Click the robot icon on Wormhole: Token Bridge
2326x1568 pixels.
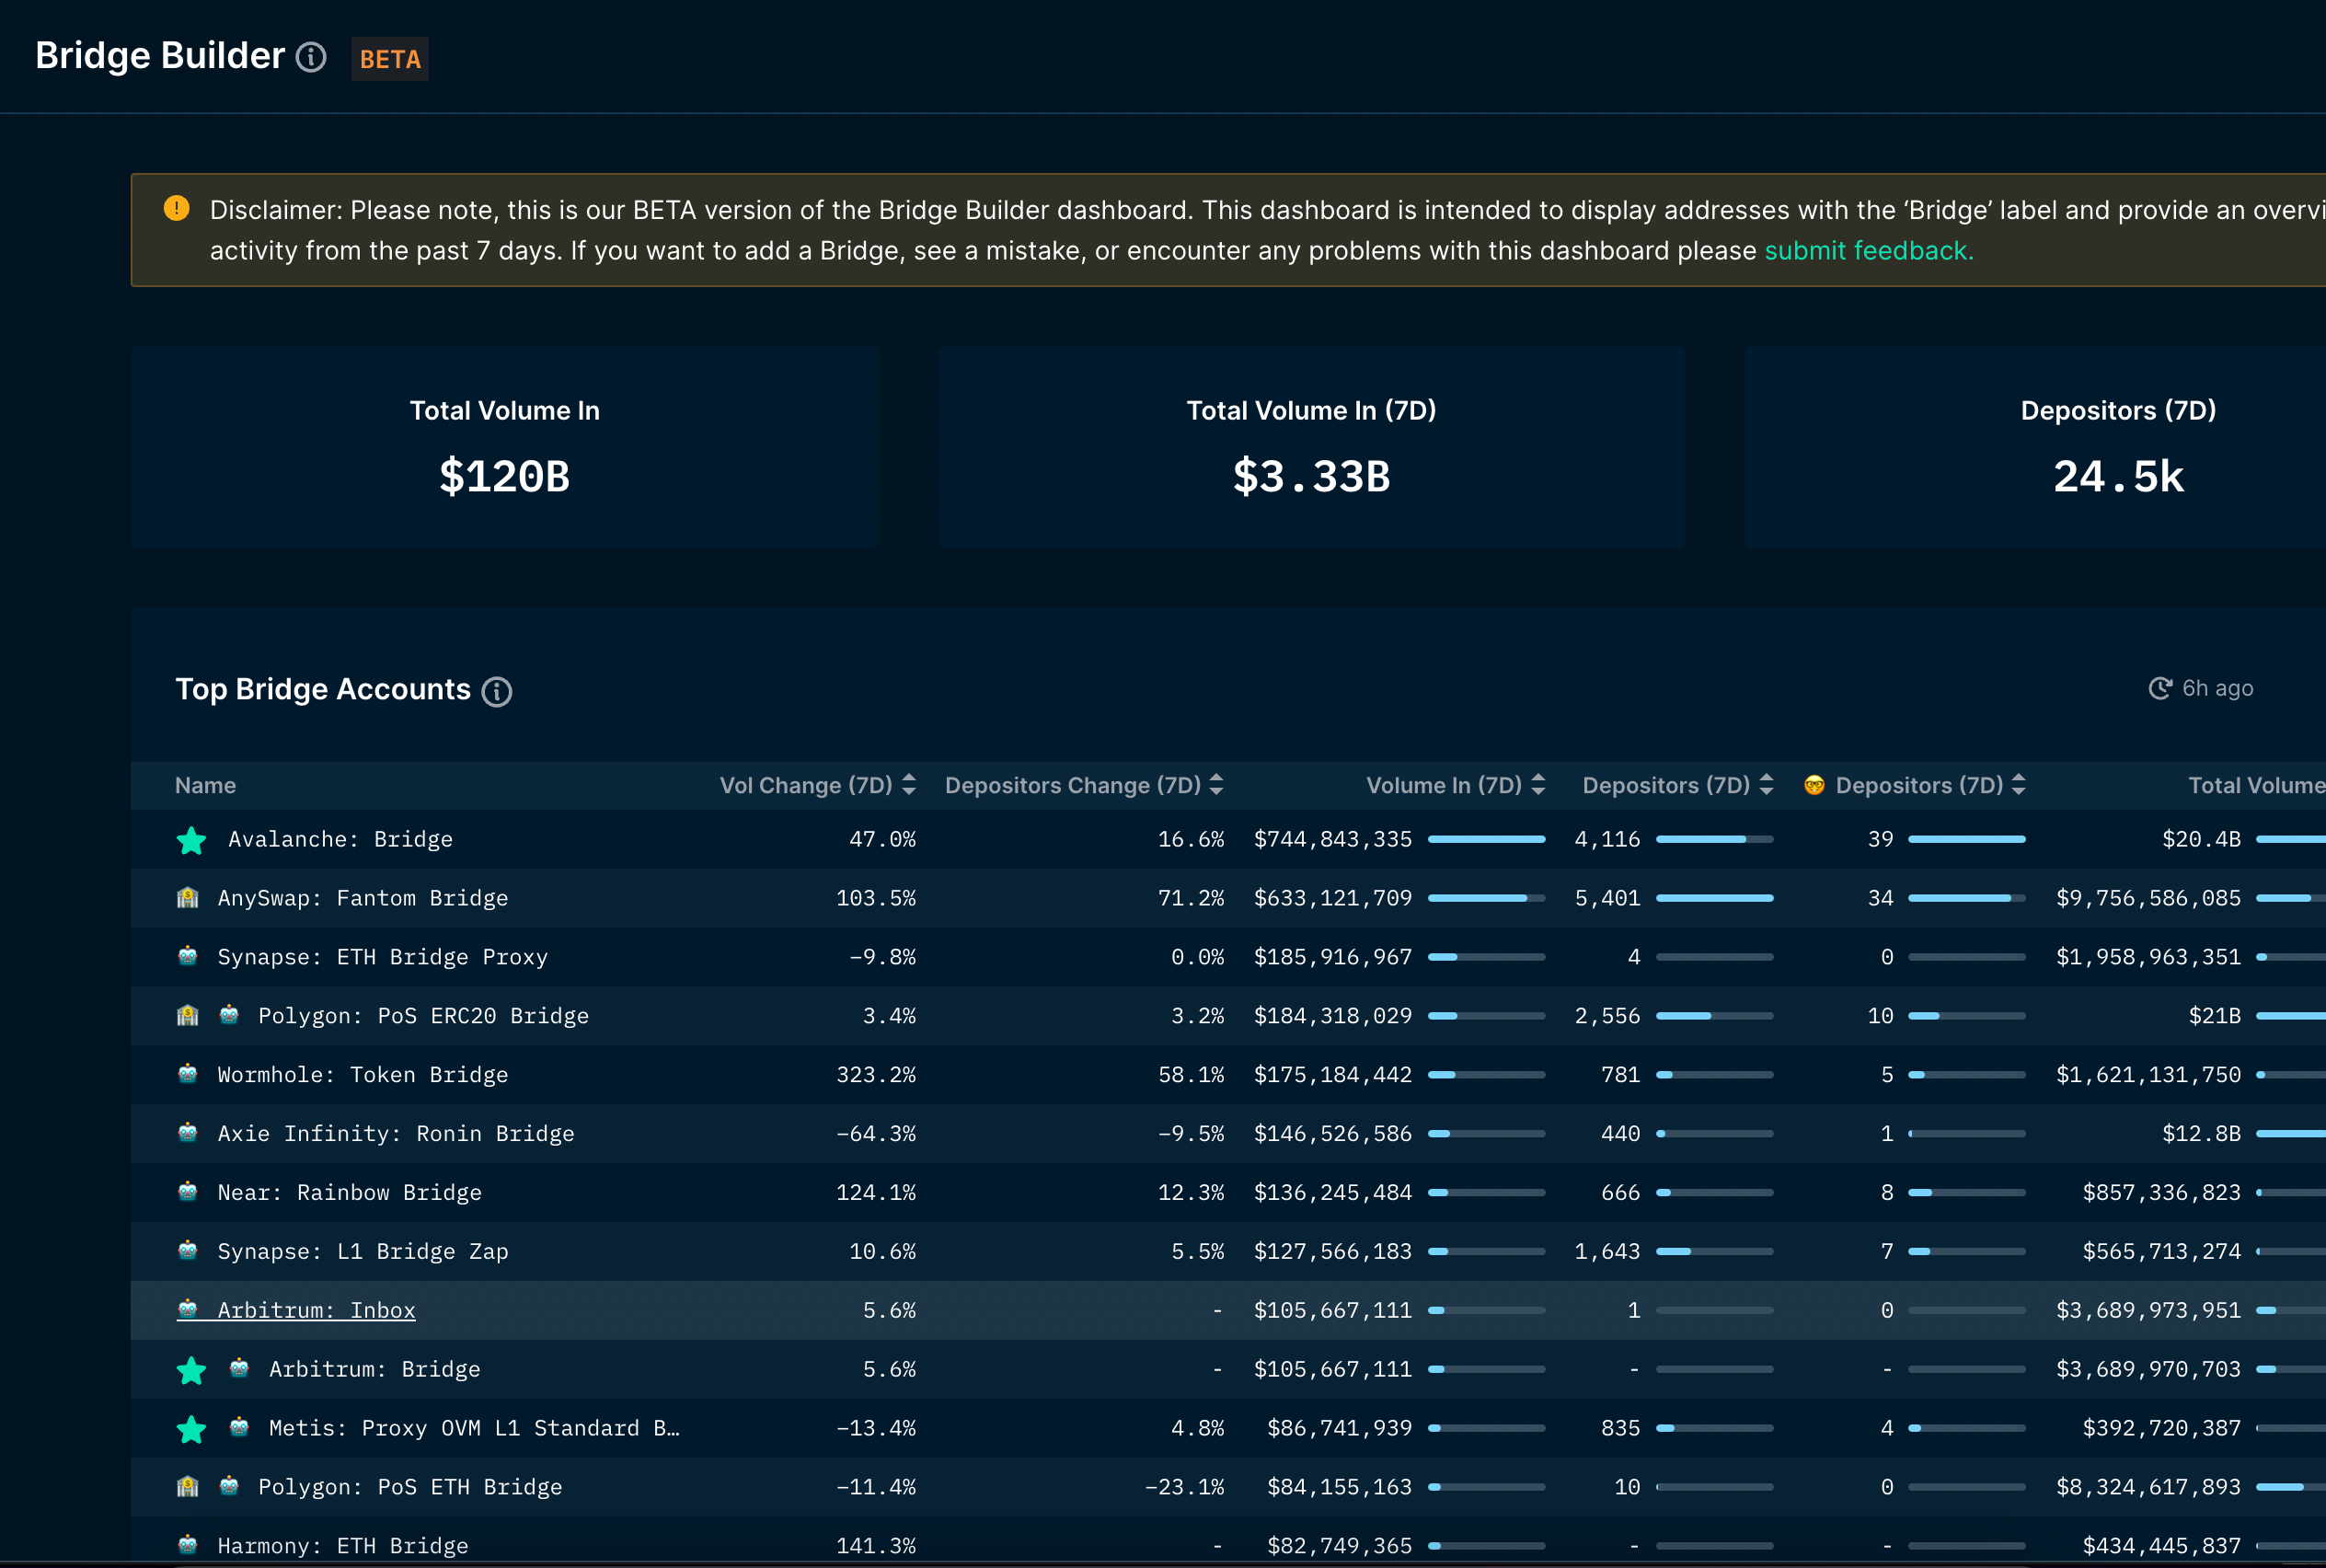coord(187,1073)
